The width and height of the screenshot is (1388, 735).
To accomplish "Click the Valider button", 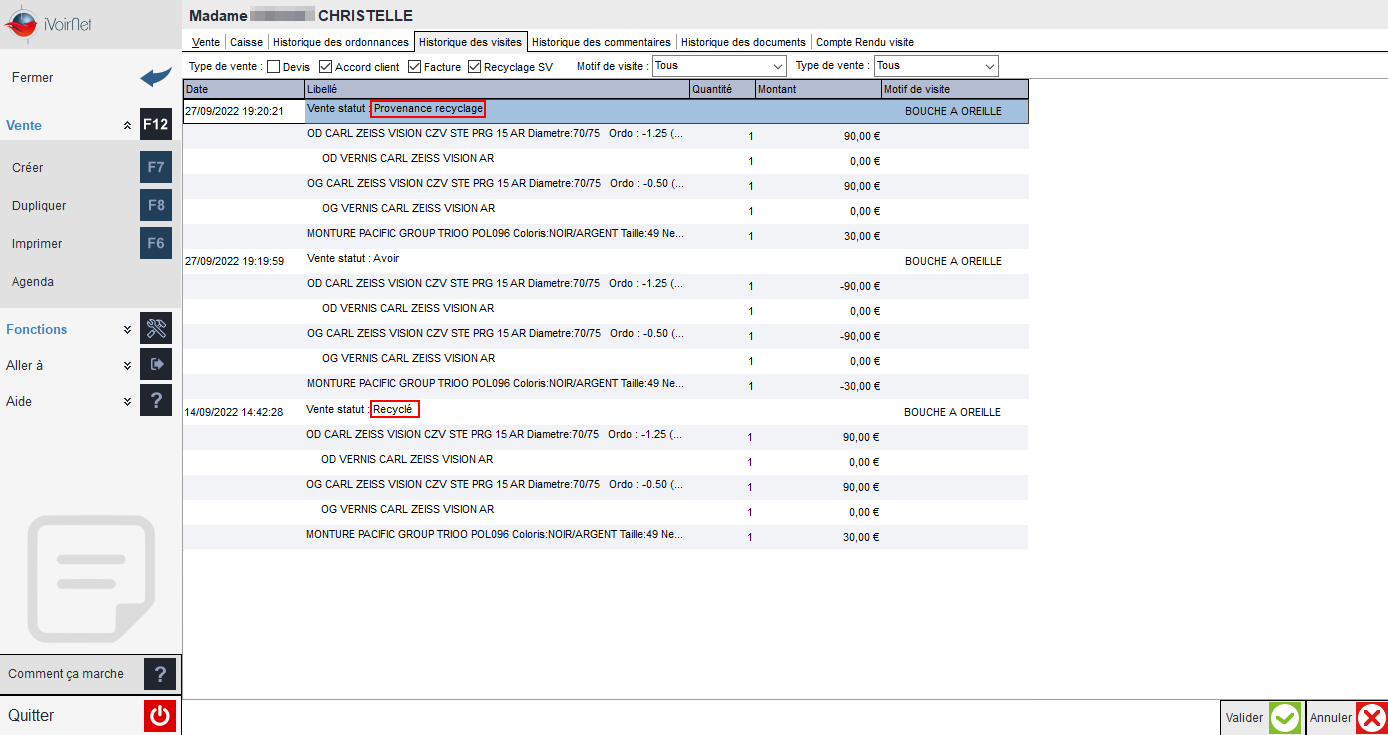I will click(1261, 717).
